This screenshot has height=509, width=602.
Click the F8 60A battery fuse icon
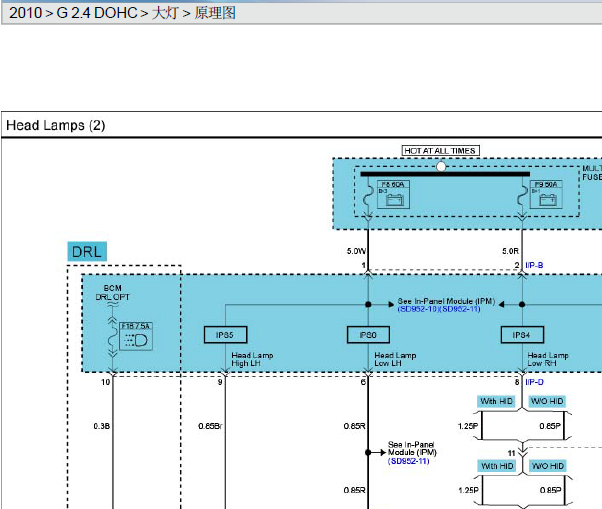click(x=393, y=195)
